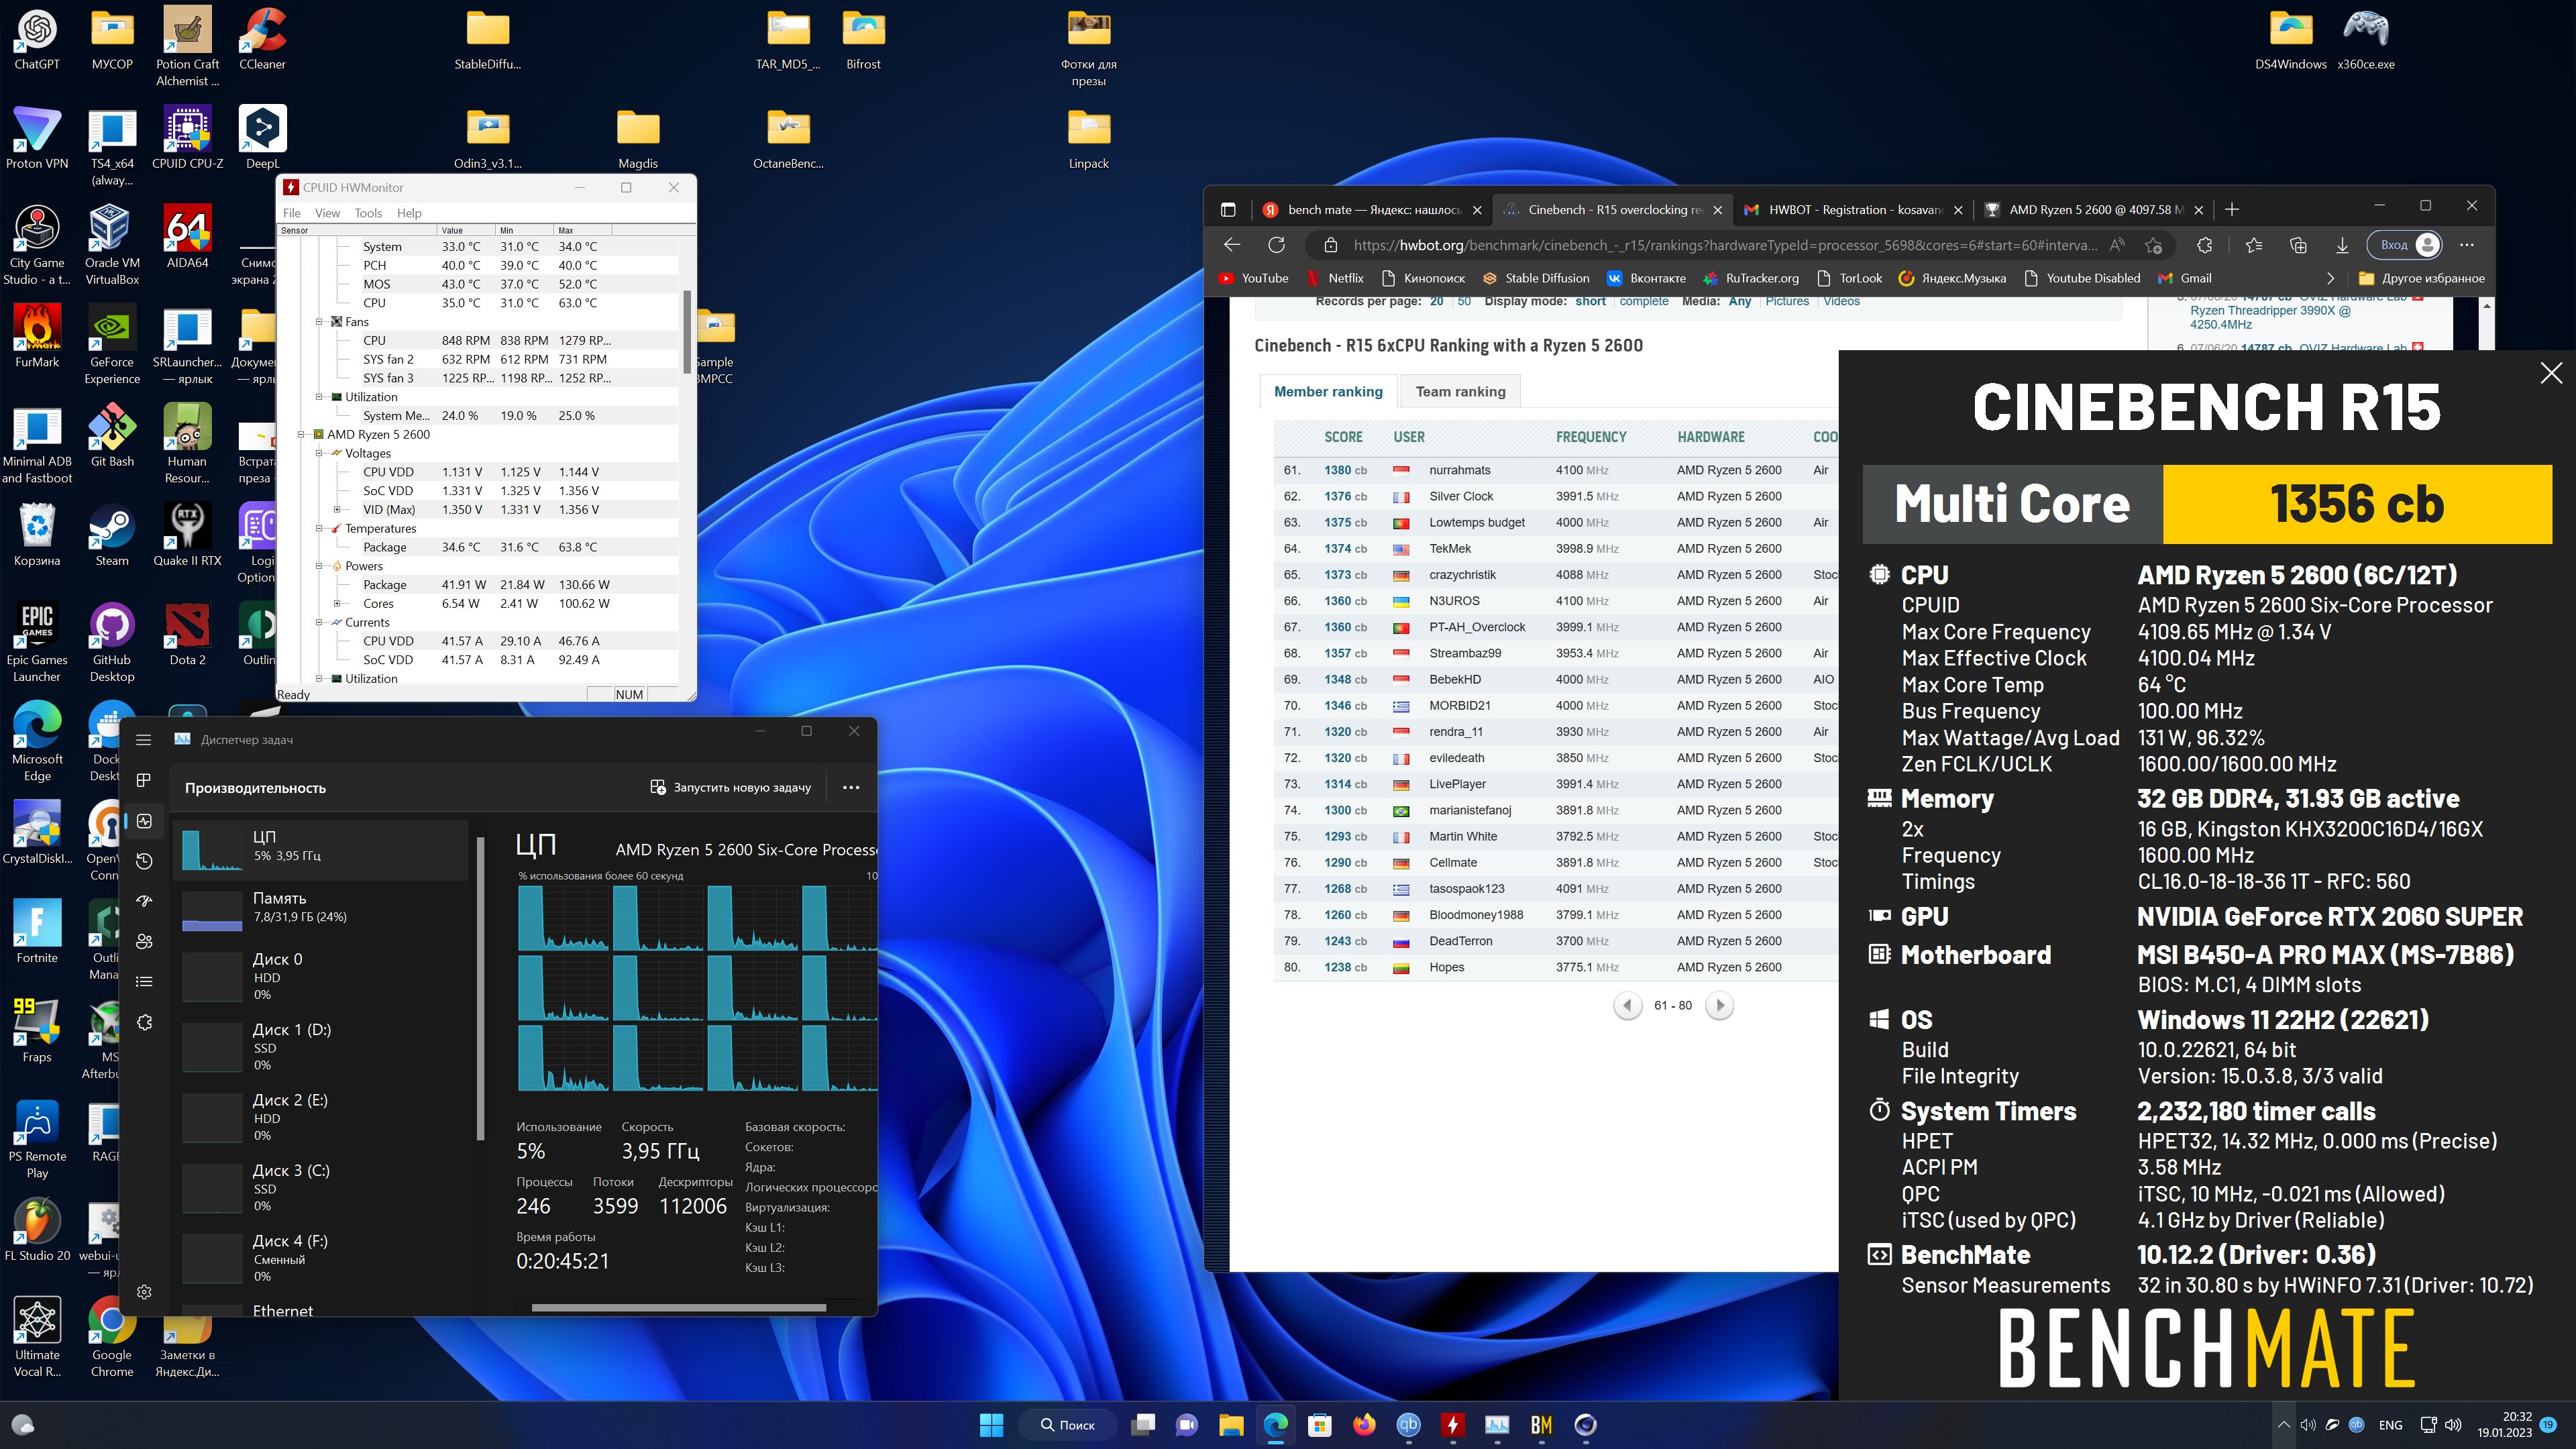Collapse AMD Ryzen 5 2600 node in HWMonitor
This screenshot has width=2576, height=1449.
point(302,434)
